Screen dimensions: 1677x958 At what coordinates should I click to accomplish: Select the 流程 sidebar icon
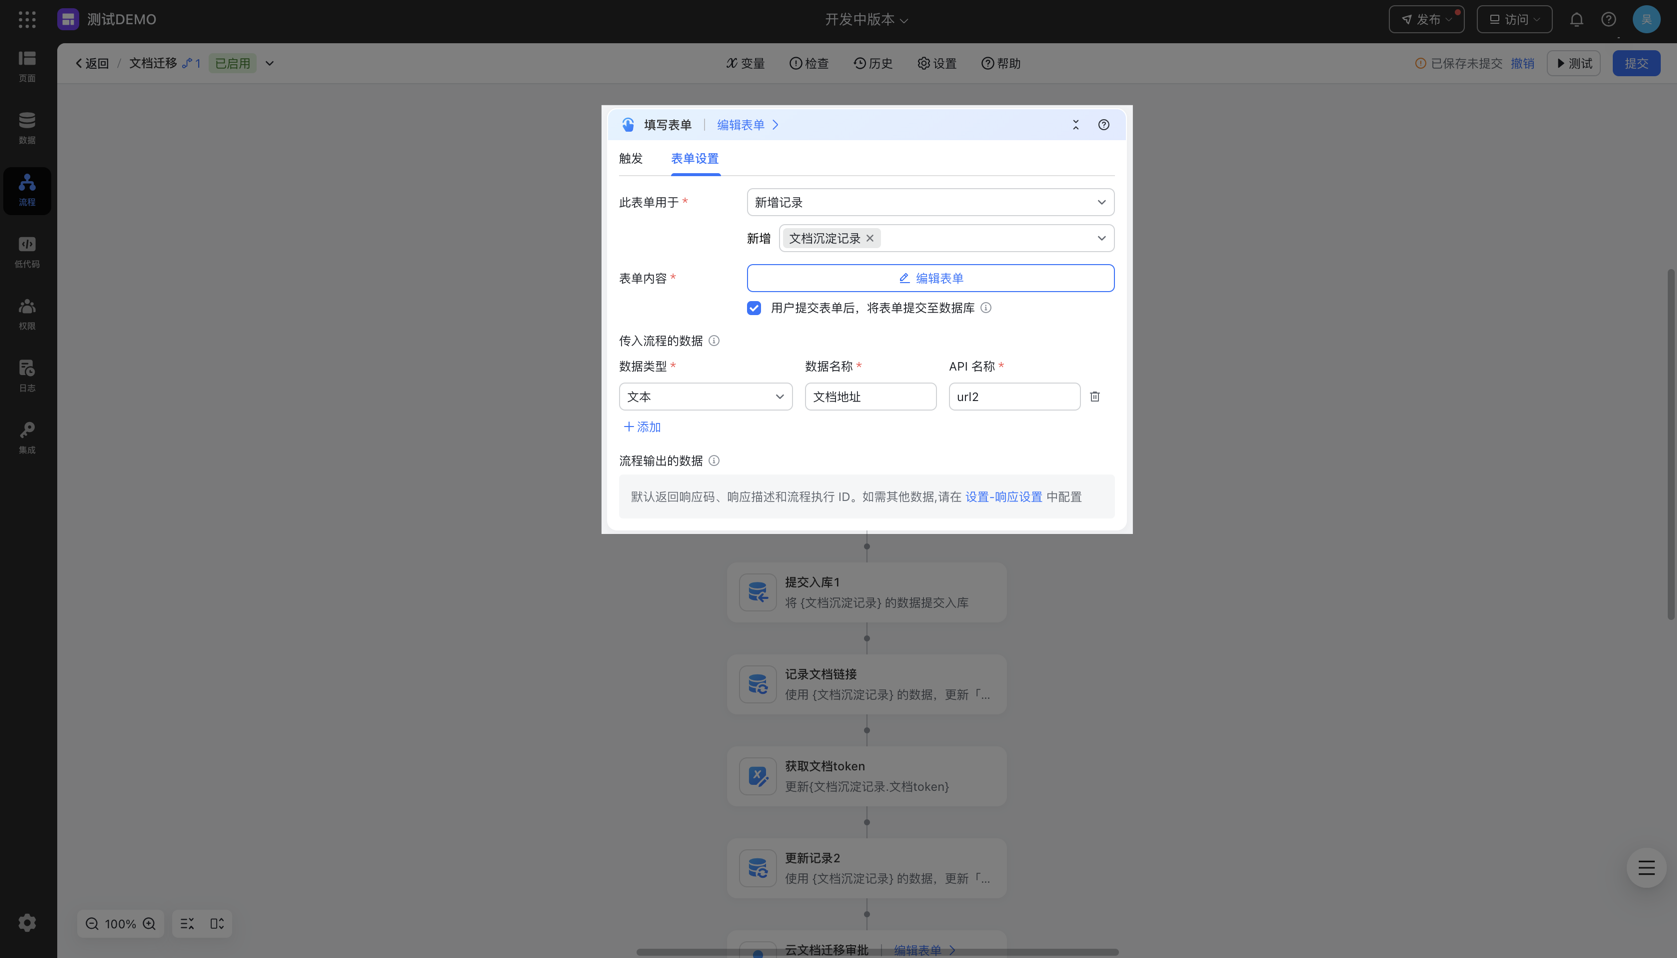pyautogui.click(x=27, y=190)
